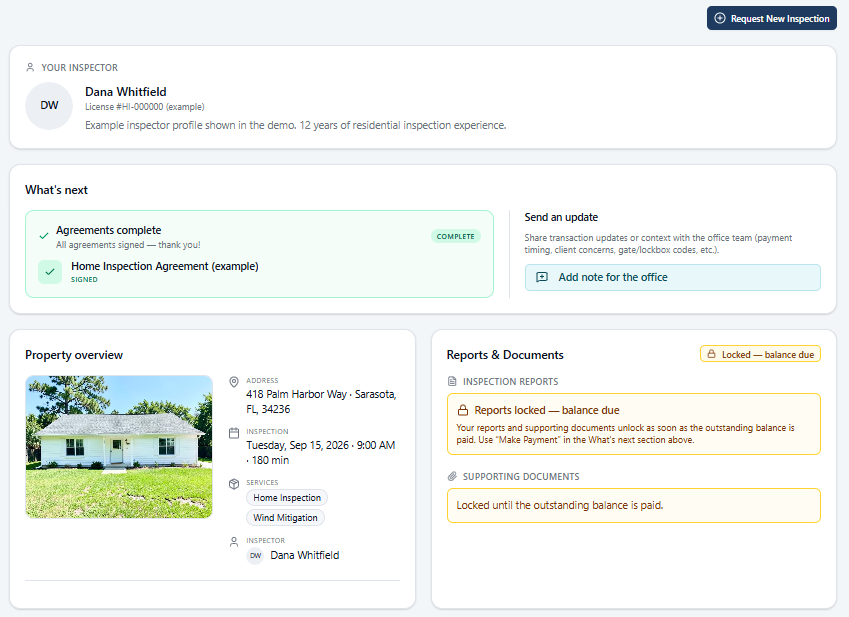Click the Wind Mitigation service chip
849x617 pixels.
285,517
